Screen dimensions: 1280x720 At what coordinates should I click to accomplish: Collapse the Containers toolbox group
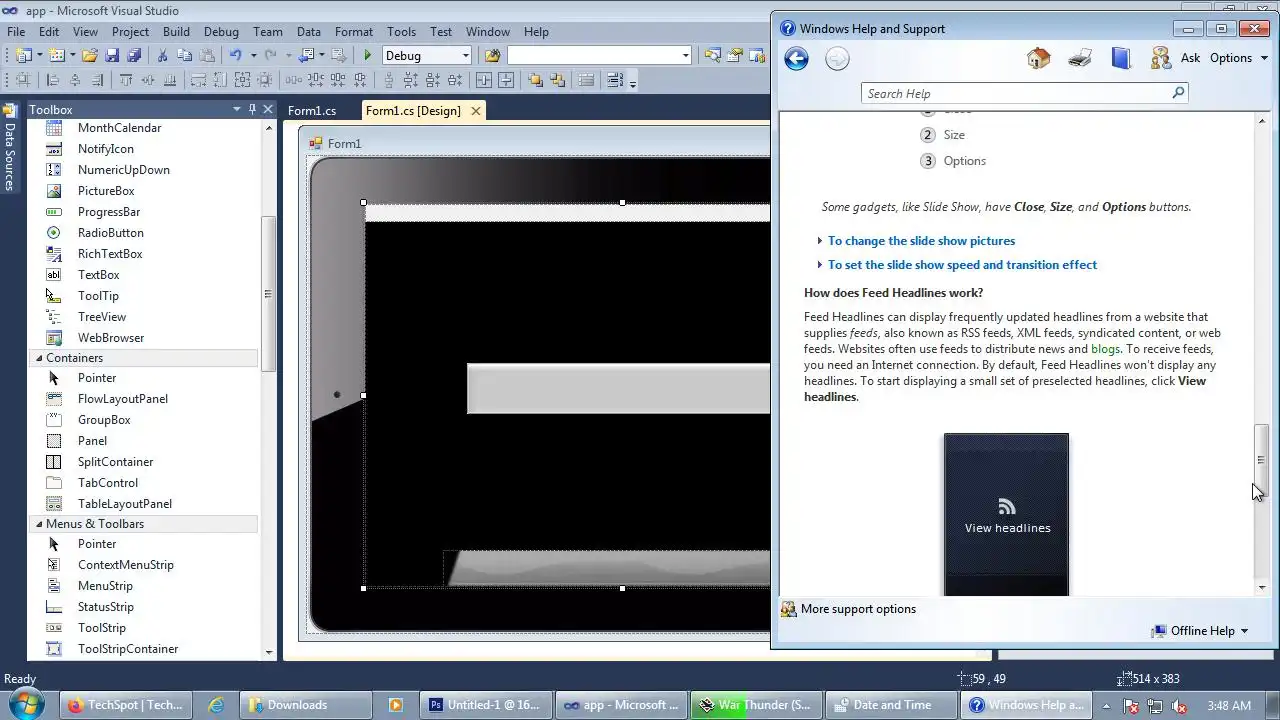[39, 358]
